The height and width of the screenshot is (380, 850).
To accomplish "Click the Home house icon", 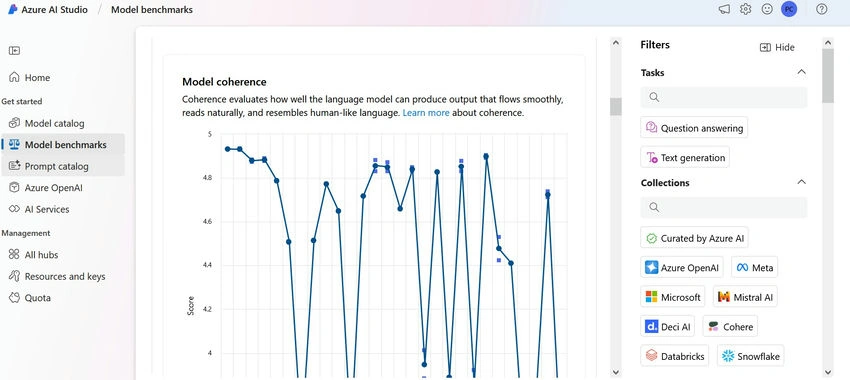I will click(x=15, y=78).
